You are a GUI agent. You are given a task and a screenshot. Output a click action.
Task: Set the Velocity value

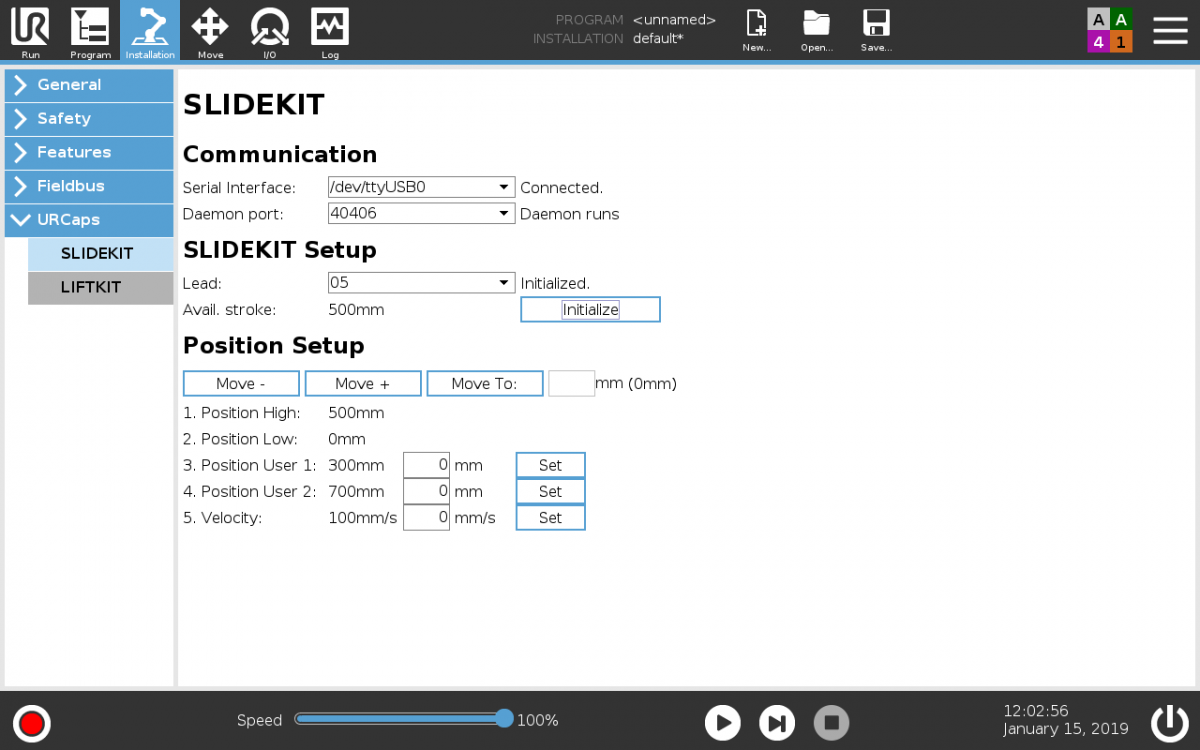pos(551,518)
